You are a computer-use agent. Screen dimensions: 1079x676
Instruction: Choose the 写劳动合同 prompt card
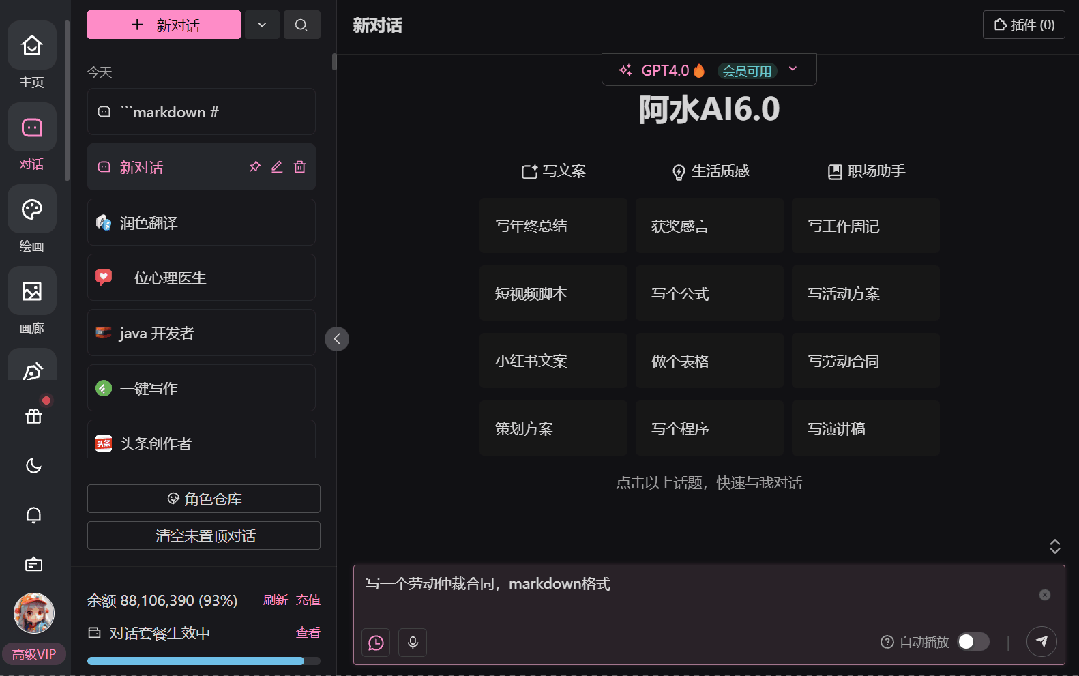866,361
